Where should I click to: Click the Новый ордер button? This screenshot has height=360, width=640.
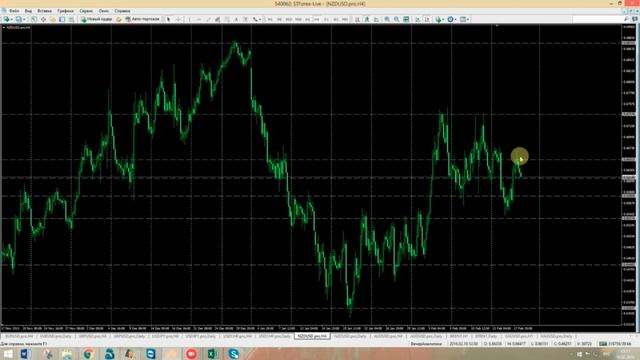[x=97, y=19]
